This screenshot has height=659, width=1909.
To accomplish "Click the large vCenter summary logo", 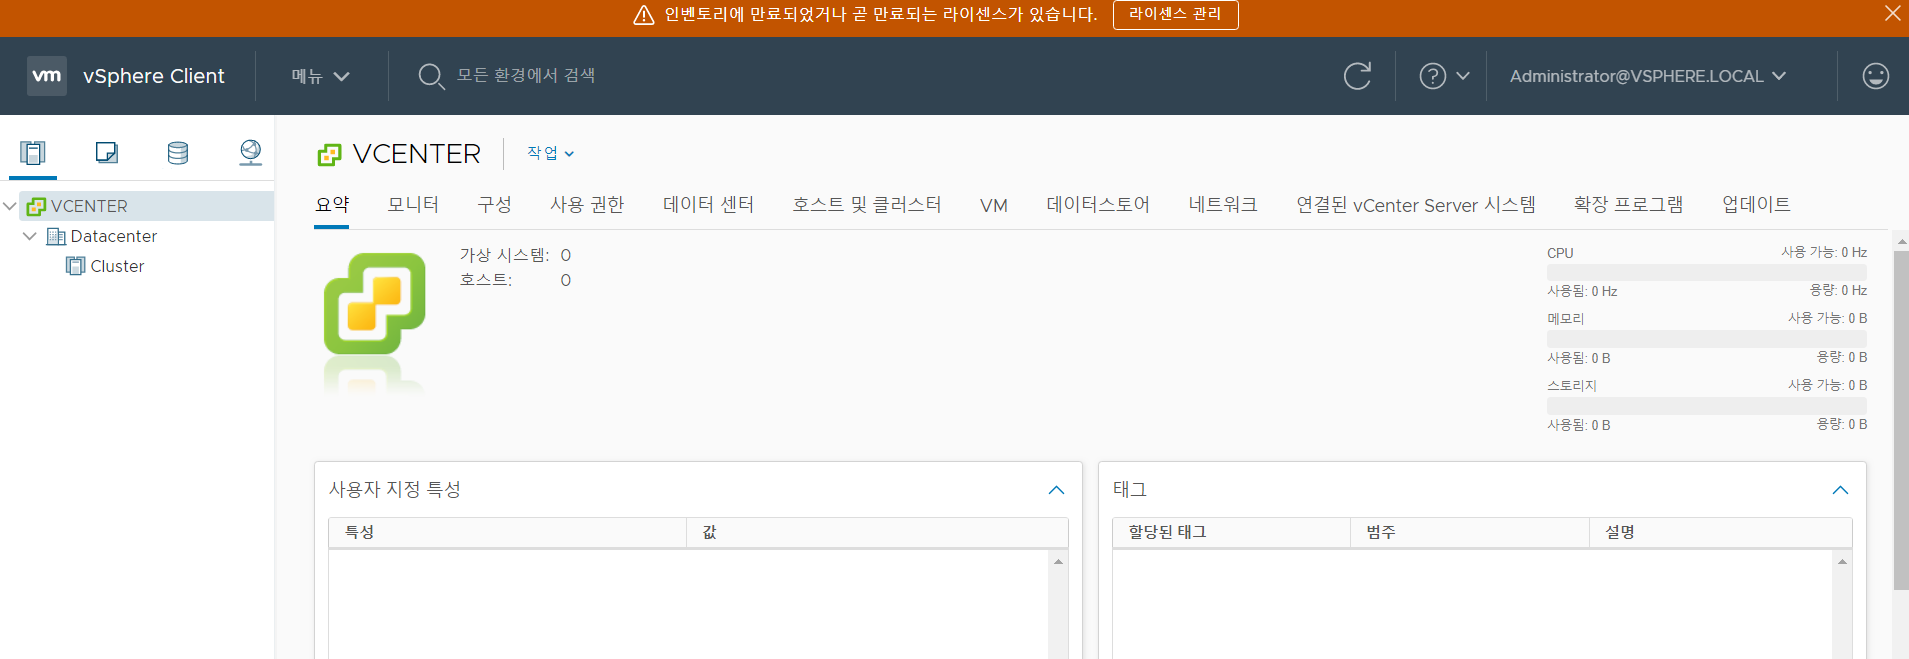I will 375,304.
